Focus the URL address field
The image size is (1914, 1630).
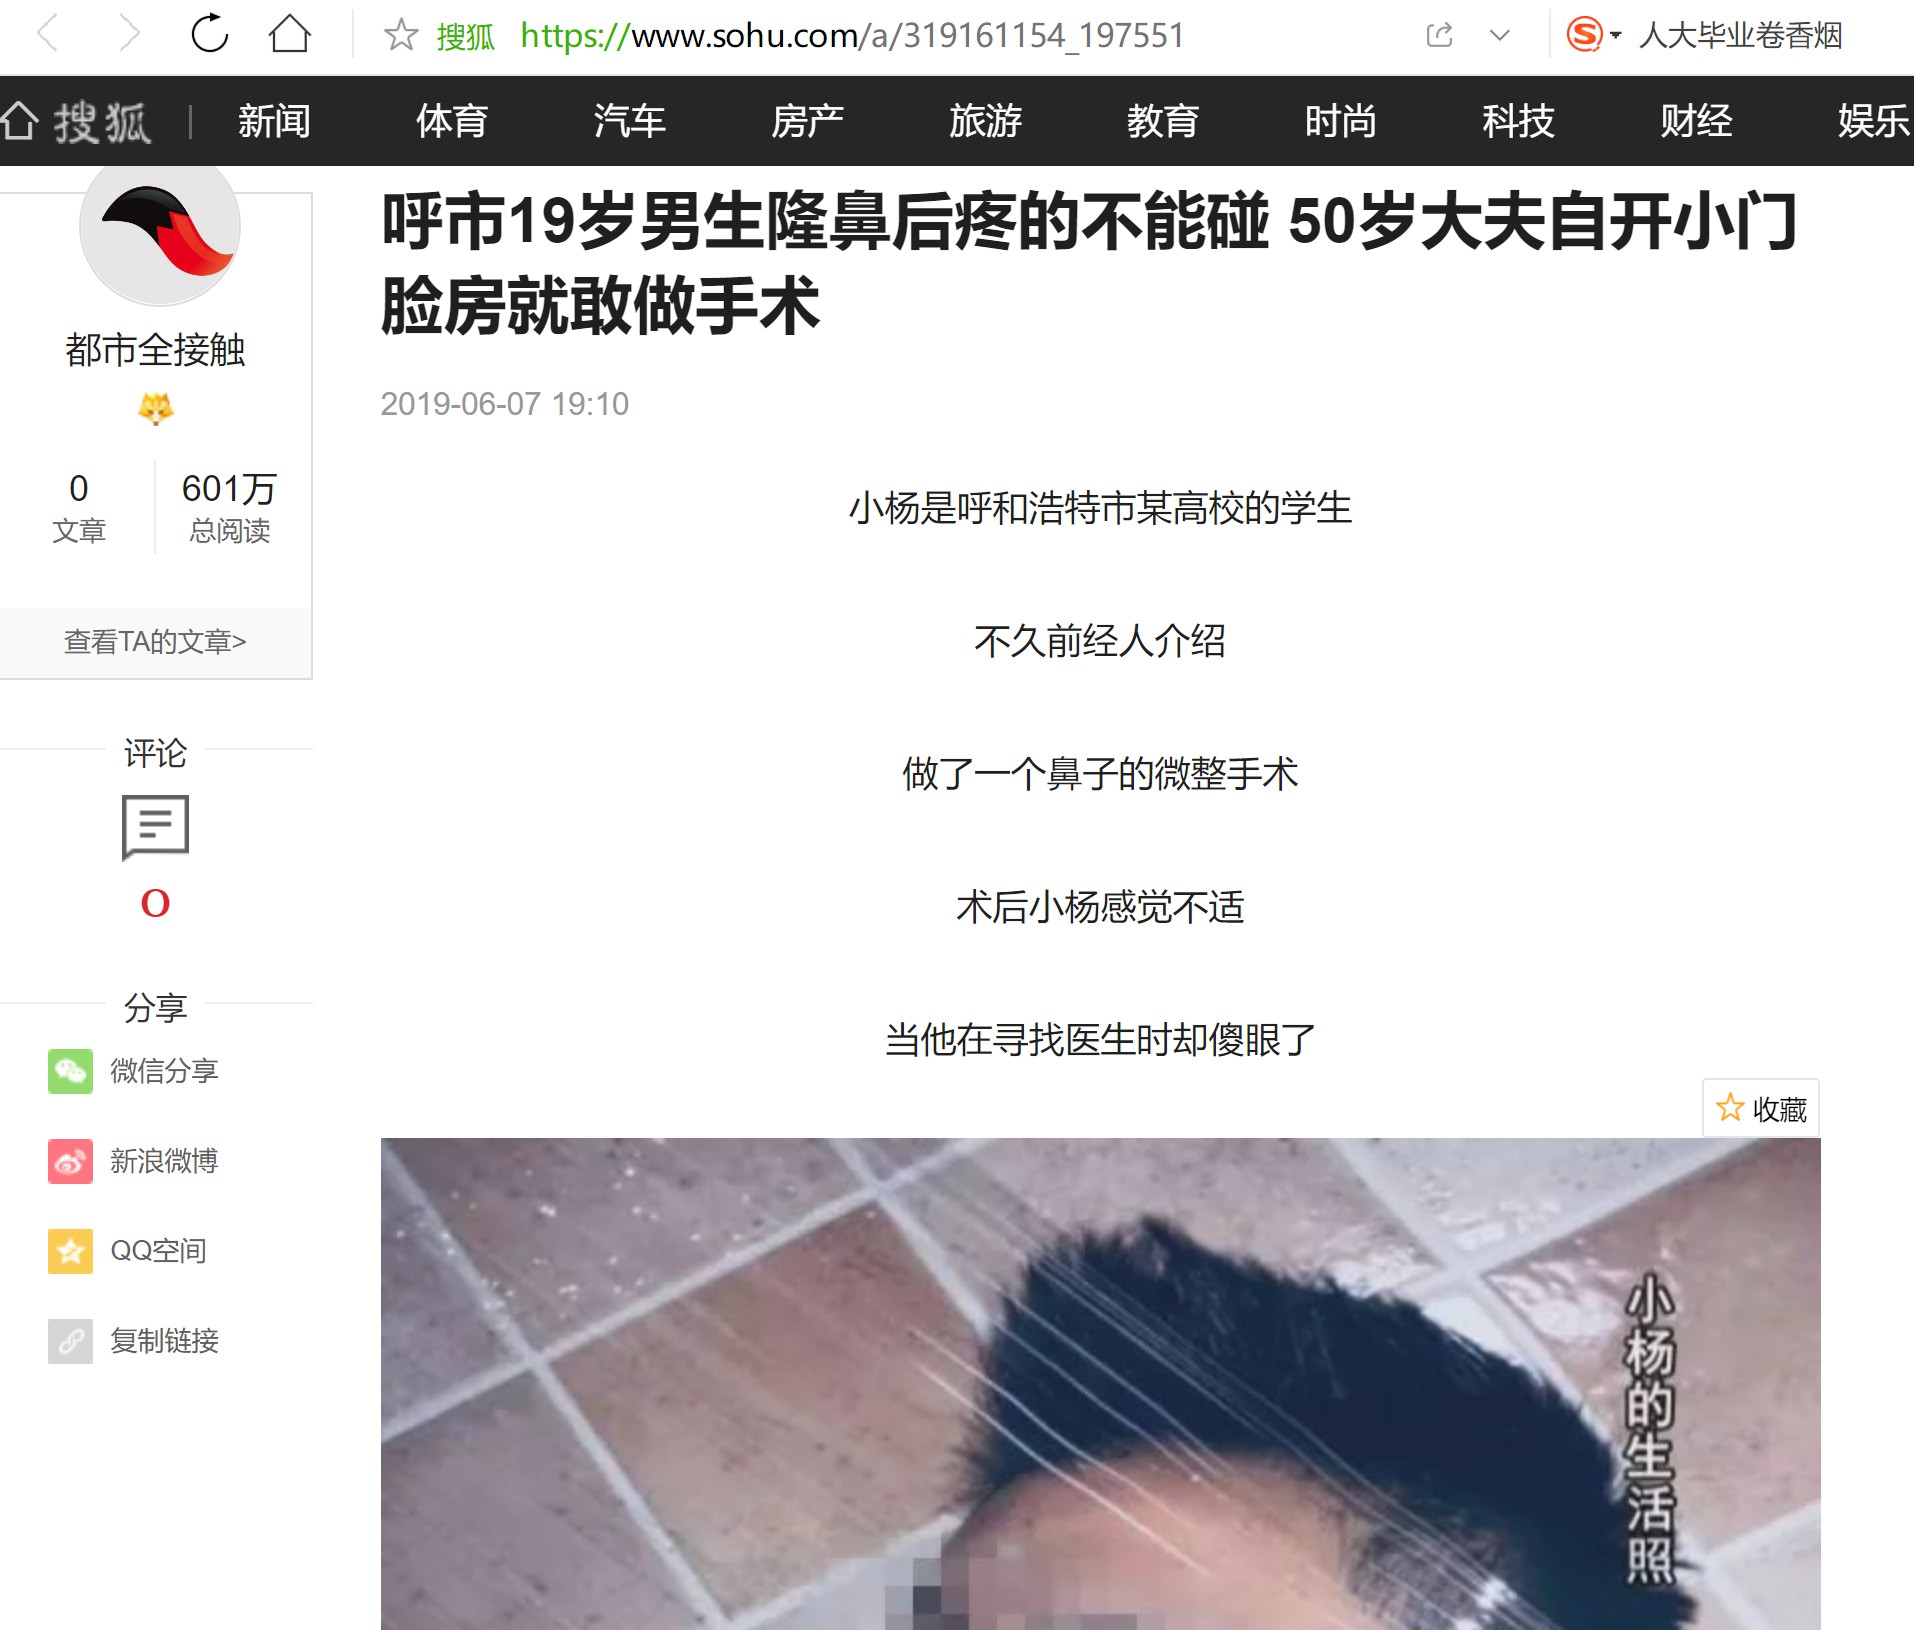point(852,35)
